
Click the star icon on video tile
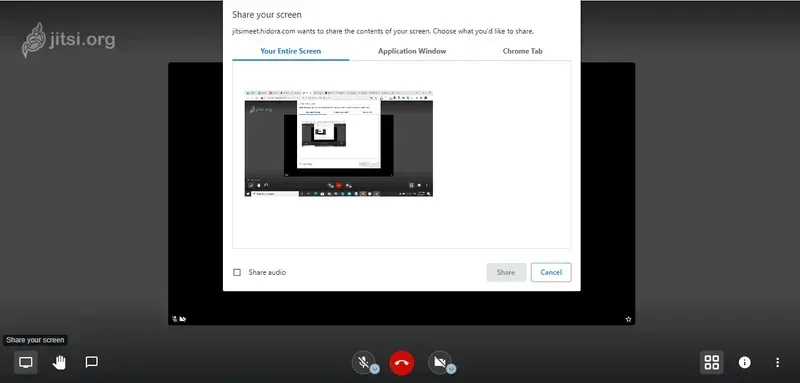click(628, 319)
